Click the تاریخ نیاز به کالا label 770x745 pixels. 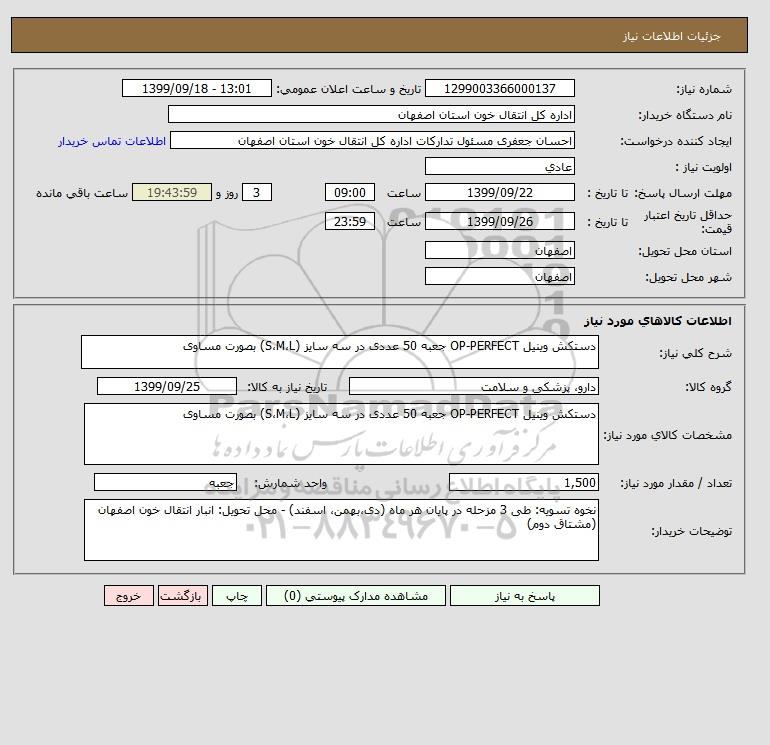(x=287, y=387)
